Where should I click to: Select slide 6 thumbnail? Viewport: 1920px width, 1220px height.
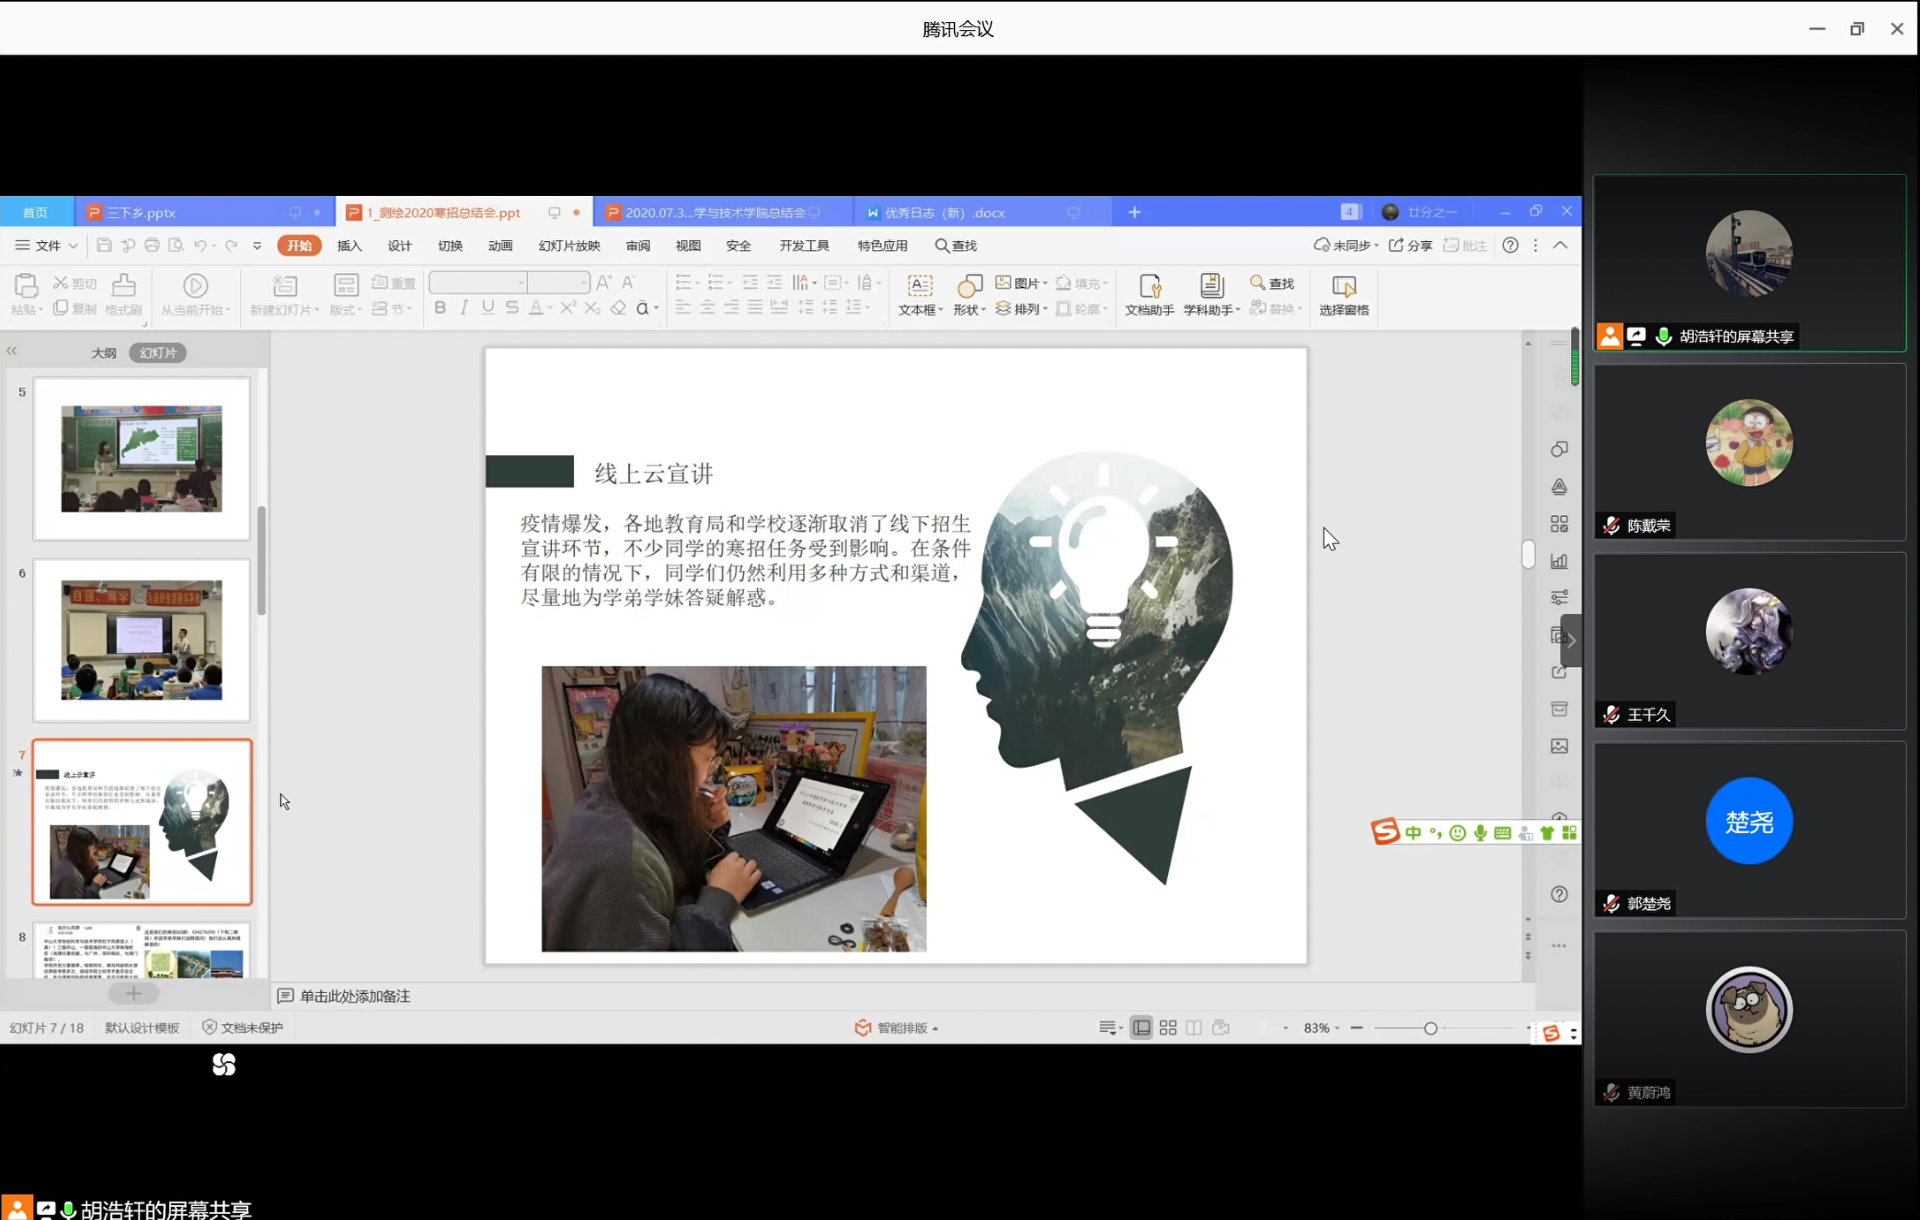pyautogui.click(x=142, y=641)
